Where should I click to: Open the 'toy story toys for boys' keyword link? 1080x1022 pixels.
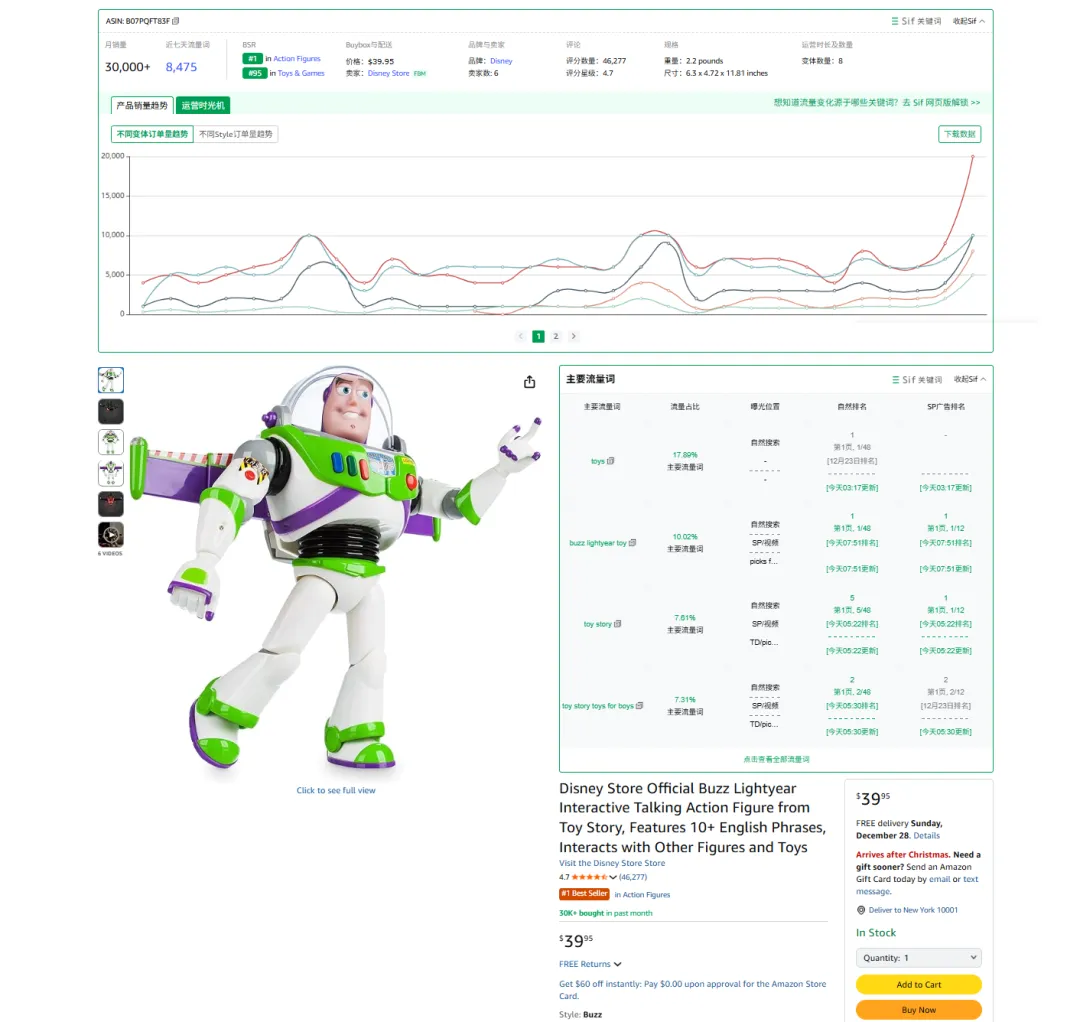(x=598, y=707)
